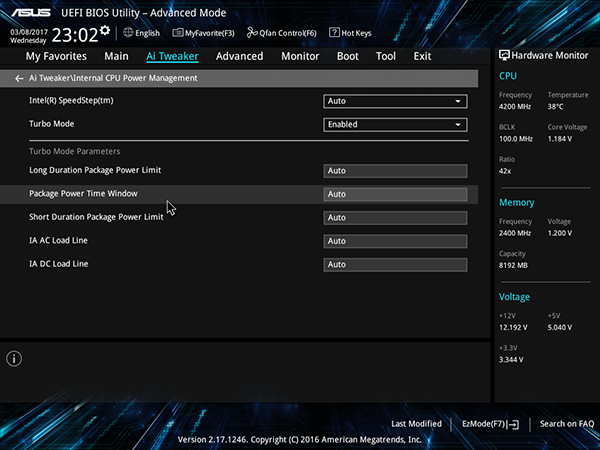Click the Voltage section heading
The width and height of the screenshot is (600, 450).
514,297
